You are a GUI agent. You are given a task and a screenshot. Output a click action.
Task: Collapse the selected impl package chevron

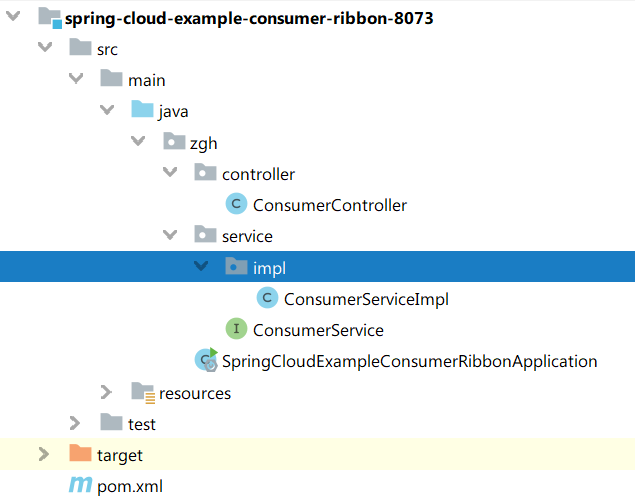(201, 266)
